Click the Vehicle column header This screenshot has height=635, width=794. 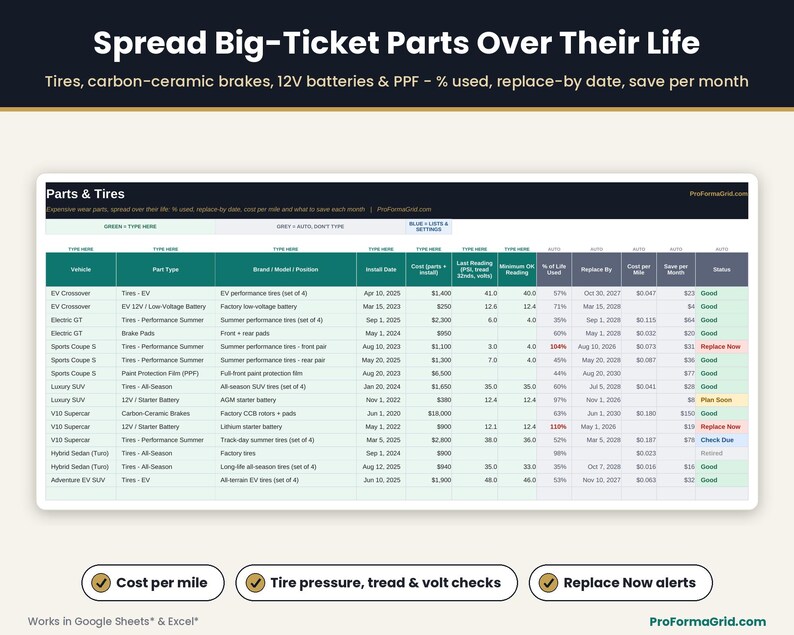[x=81, y=269]
